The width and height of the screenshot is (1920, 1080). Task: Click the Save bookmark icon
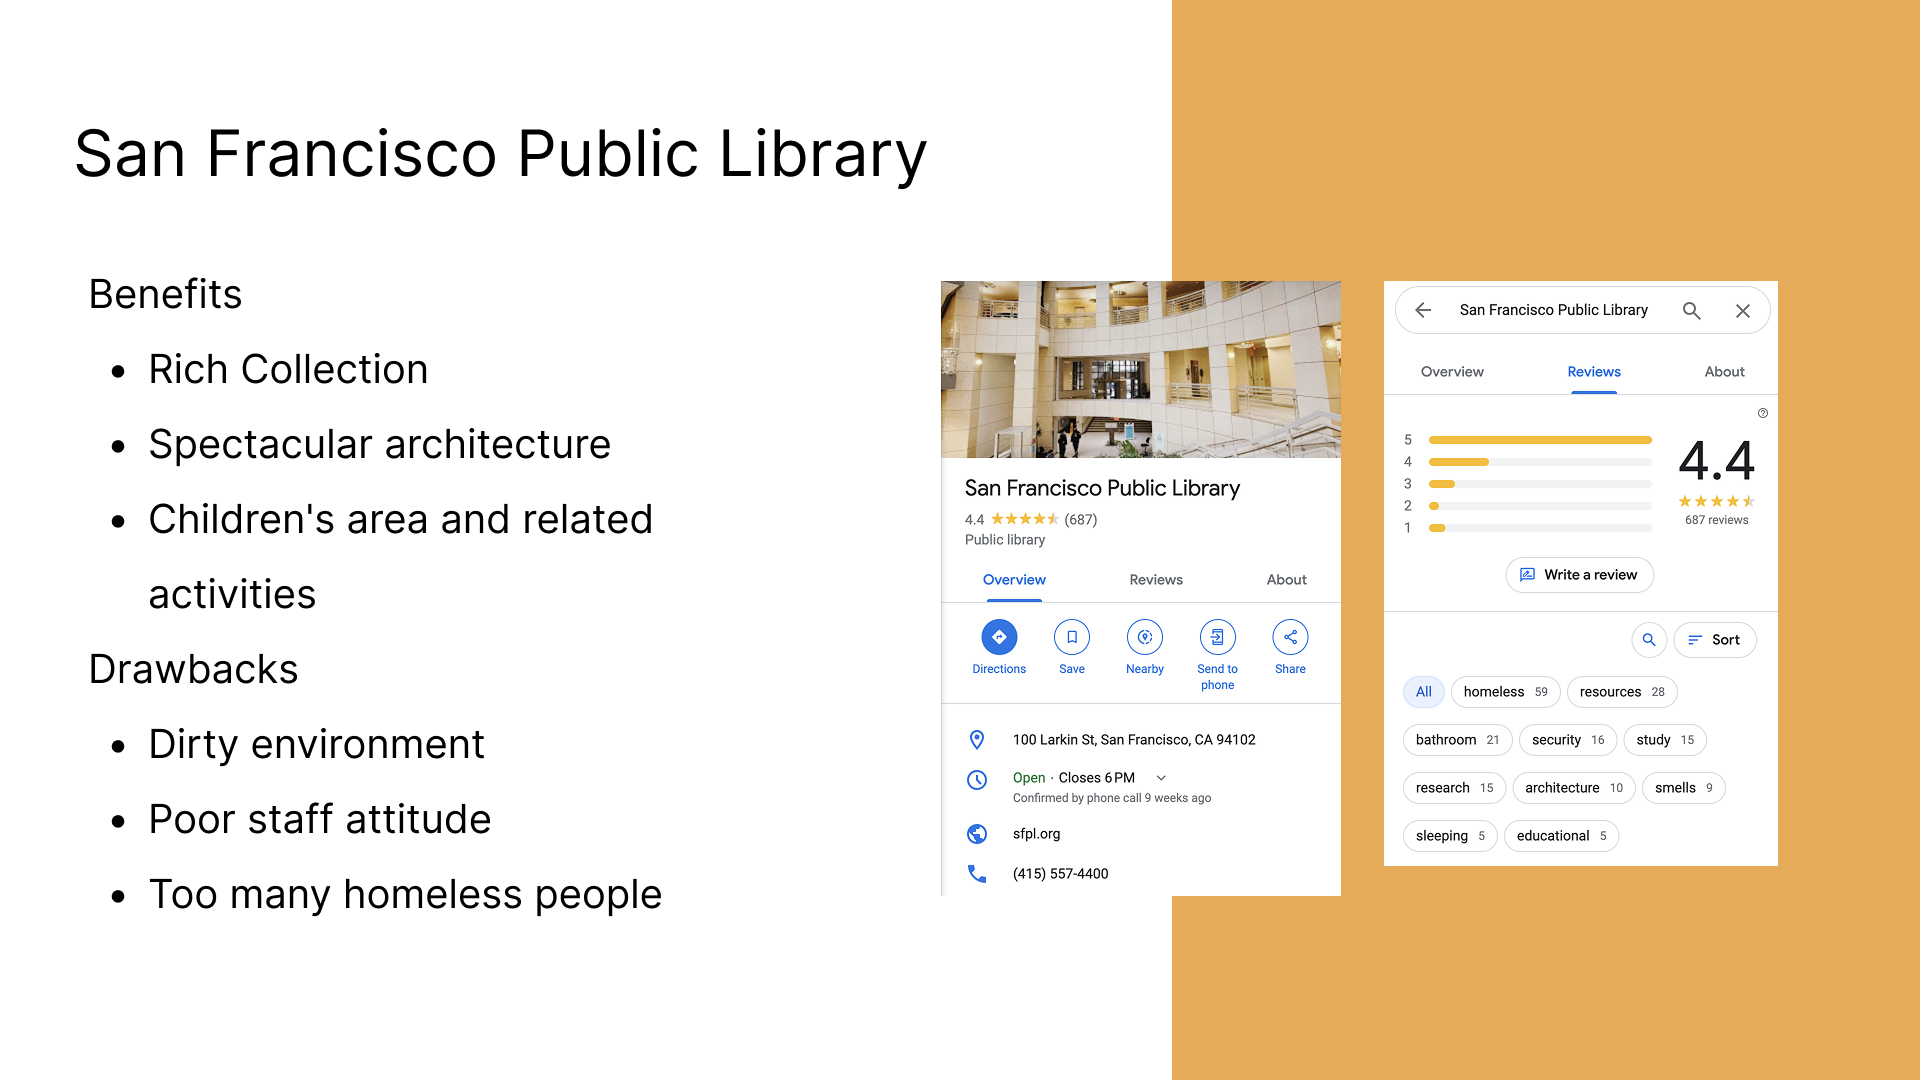pos(1072,637)
